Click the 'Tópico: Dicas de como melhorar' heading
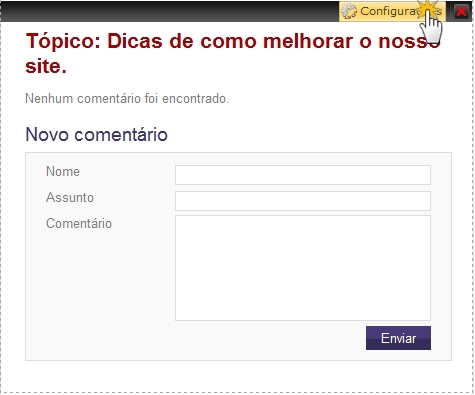This screenshot has height=395, width=475. [233, 53]
